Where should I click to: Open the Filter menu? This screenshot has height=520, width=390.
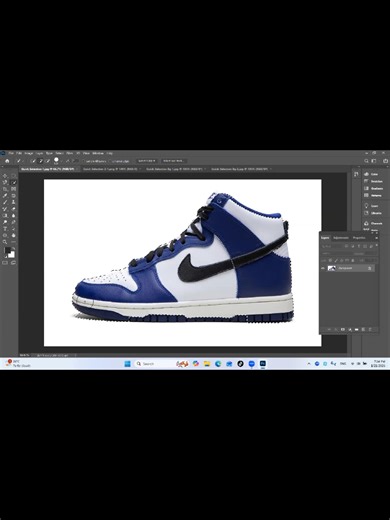pos(69,153)
